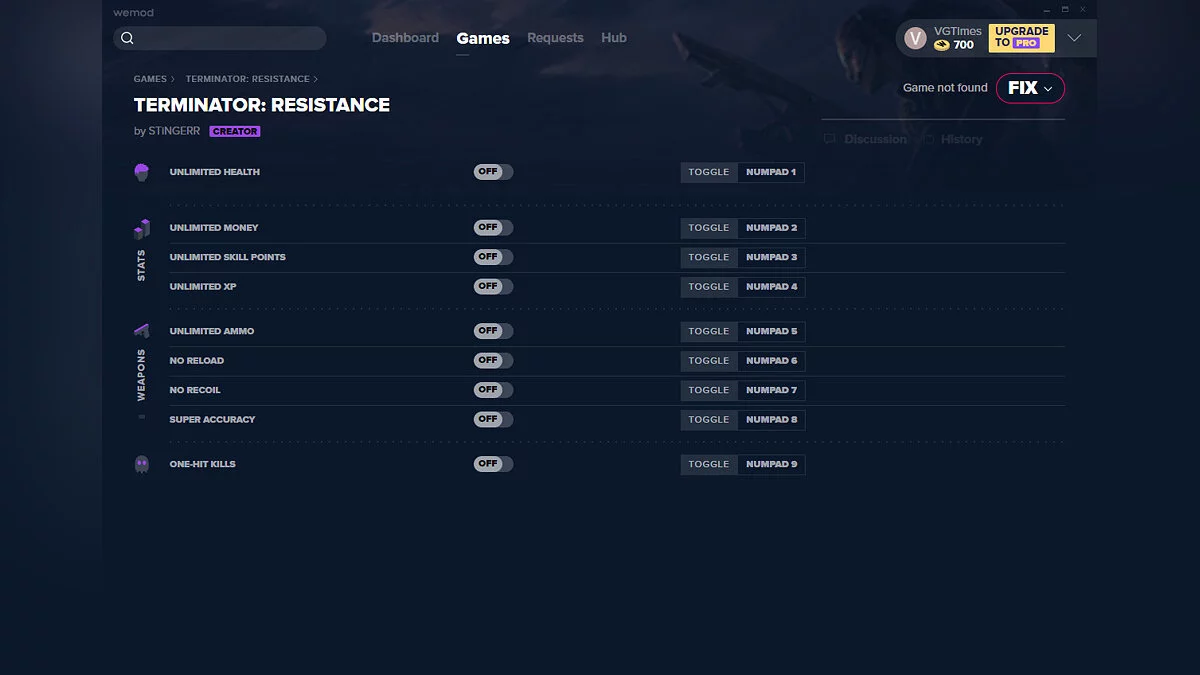Click the History page icon
1200x675 pixels.
[927, 139]
